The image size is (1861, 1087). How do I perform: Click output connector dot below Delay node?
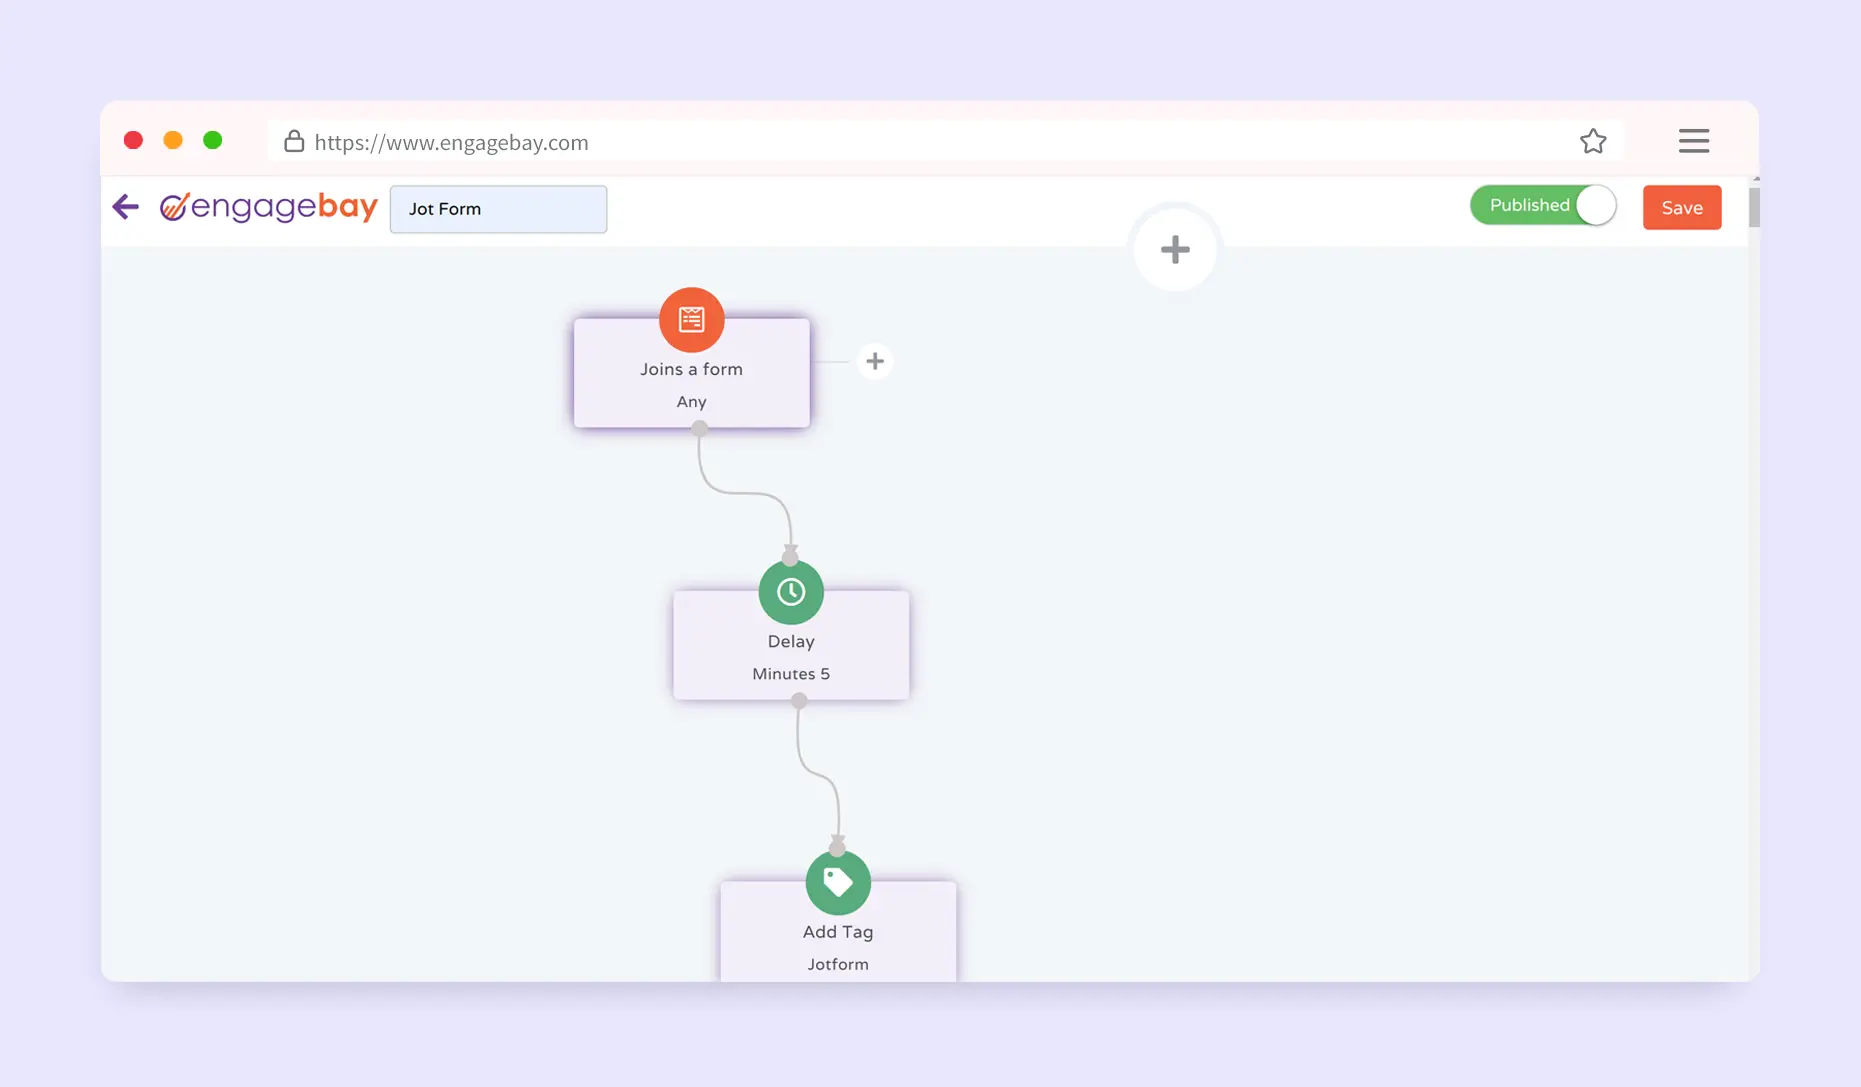pos(798,701)
